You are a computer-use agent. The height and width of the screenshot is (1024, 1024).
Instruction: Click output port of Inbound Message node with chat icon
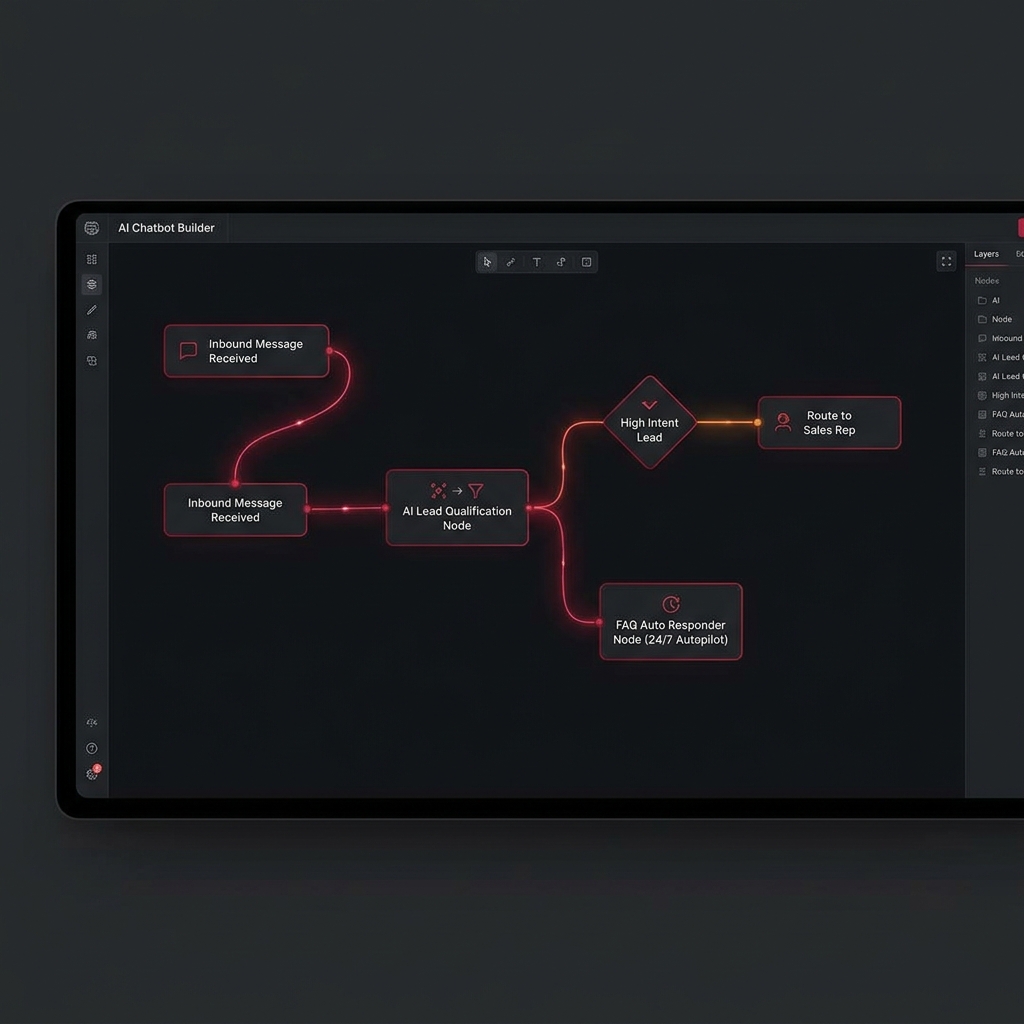point(329,351)
